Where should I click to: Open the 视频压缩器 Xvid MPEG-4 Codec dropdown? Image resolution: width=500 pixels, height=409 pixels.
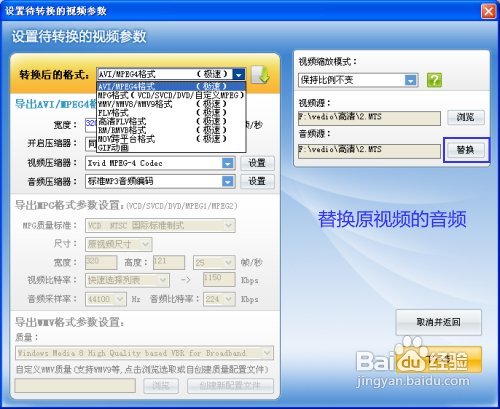pyautogui.click(x=228, y=163)
